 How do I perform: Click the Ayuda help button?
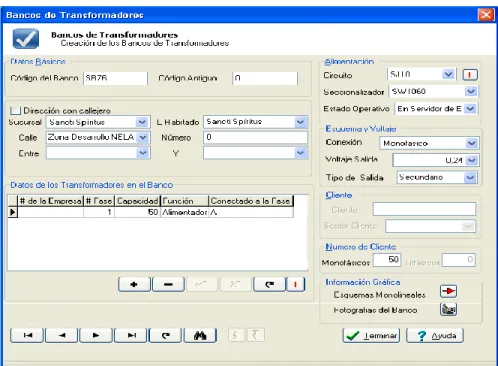point(435,336)
